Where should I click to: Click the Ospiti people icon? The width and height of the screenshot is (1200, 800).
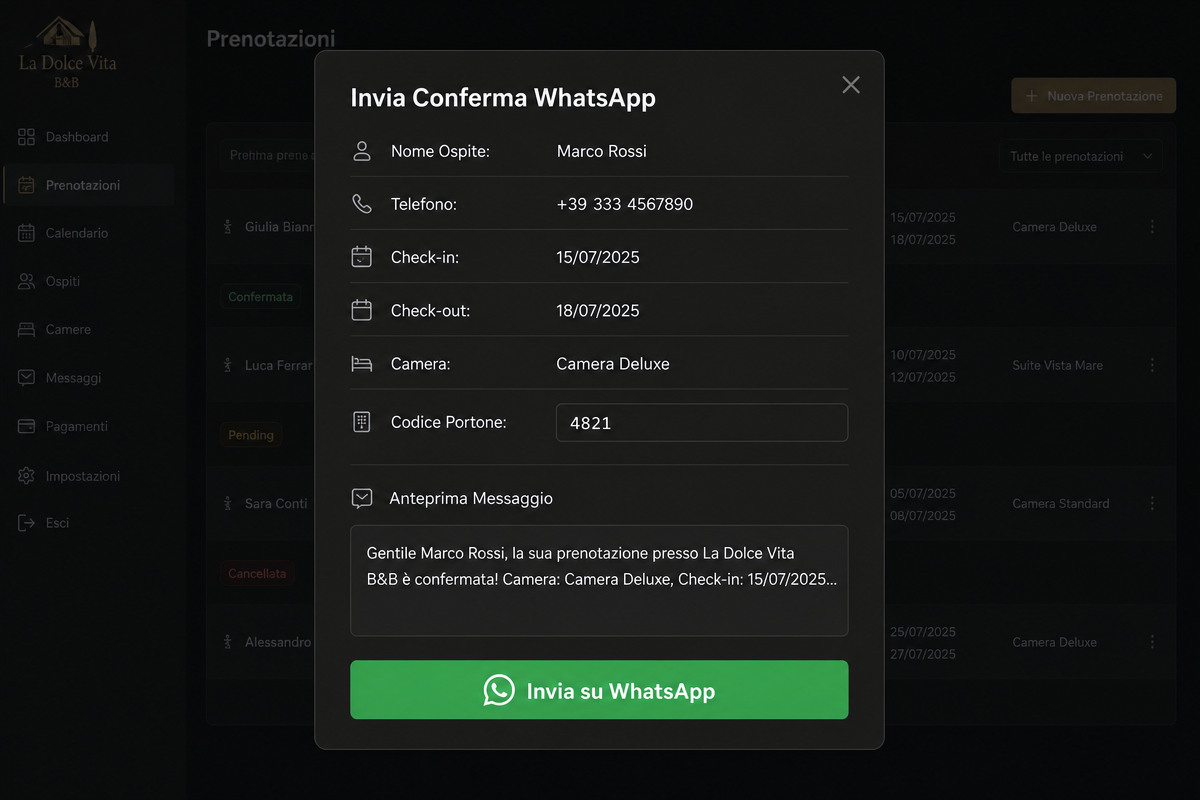(27, 281)
